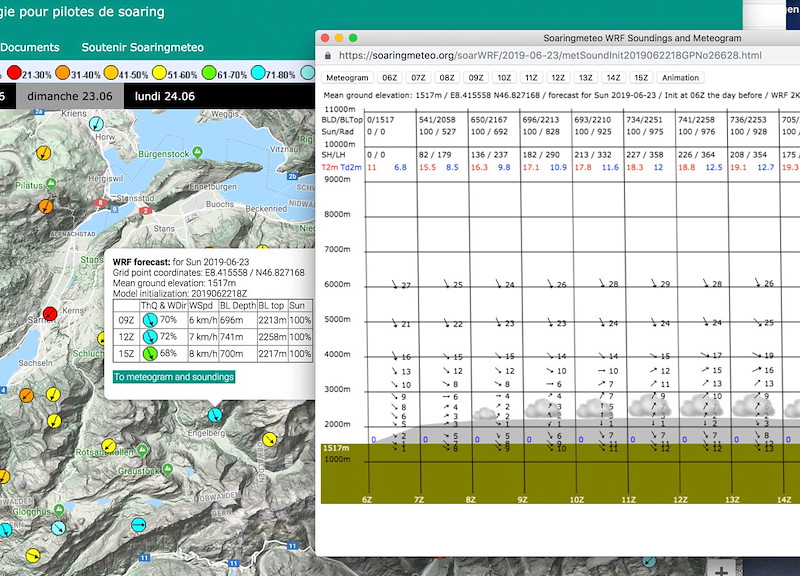The width and height of the screenshot is (800, 576).
Task: Select the 10Z sounding button
Action: [x=504, y=78]
